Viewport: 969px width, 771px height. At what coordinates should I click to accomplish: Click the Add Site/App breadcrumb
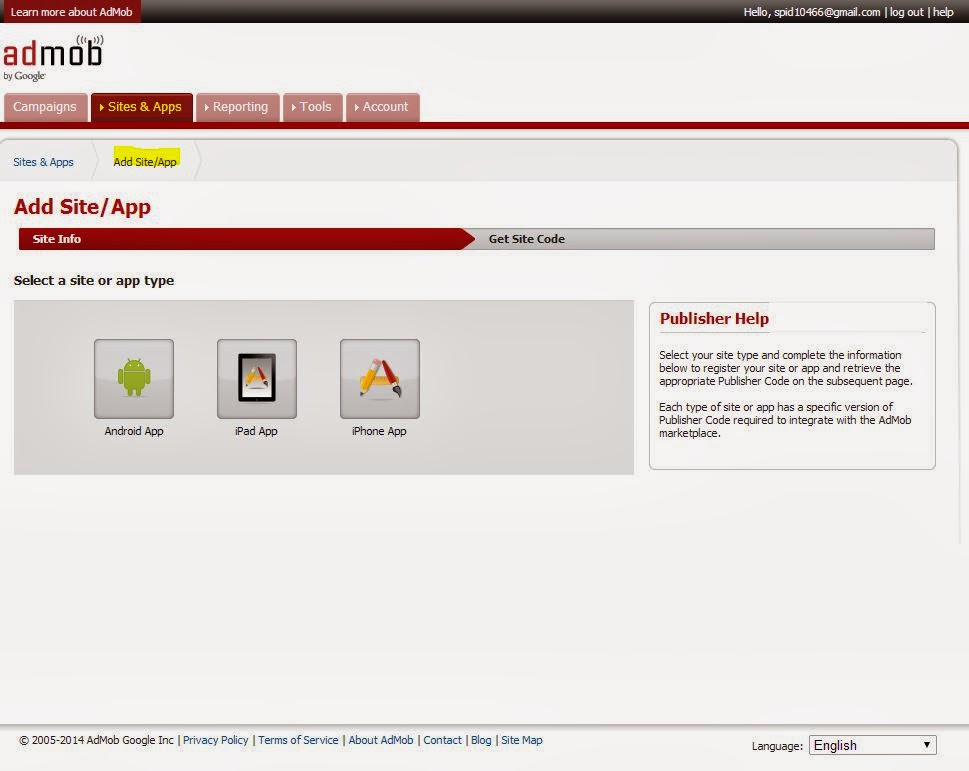[145, 162]
